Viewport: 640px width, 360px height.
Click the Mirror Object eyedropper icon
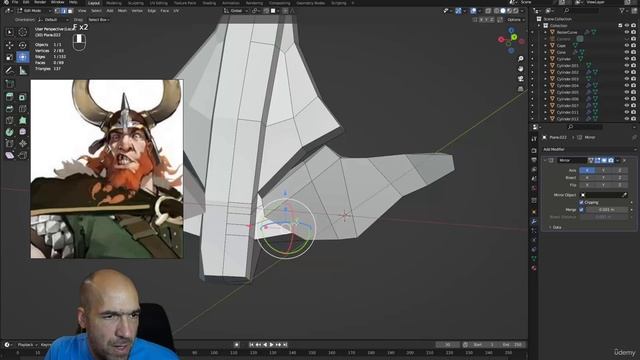click(x=624, y=195)
